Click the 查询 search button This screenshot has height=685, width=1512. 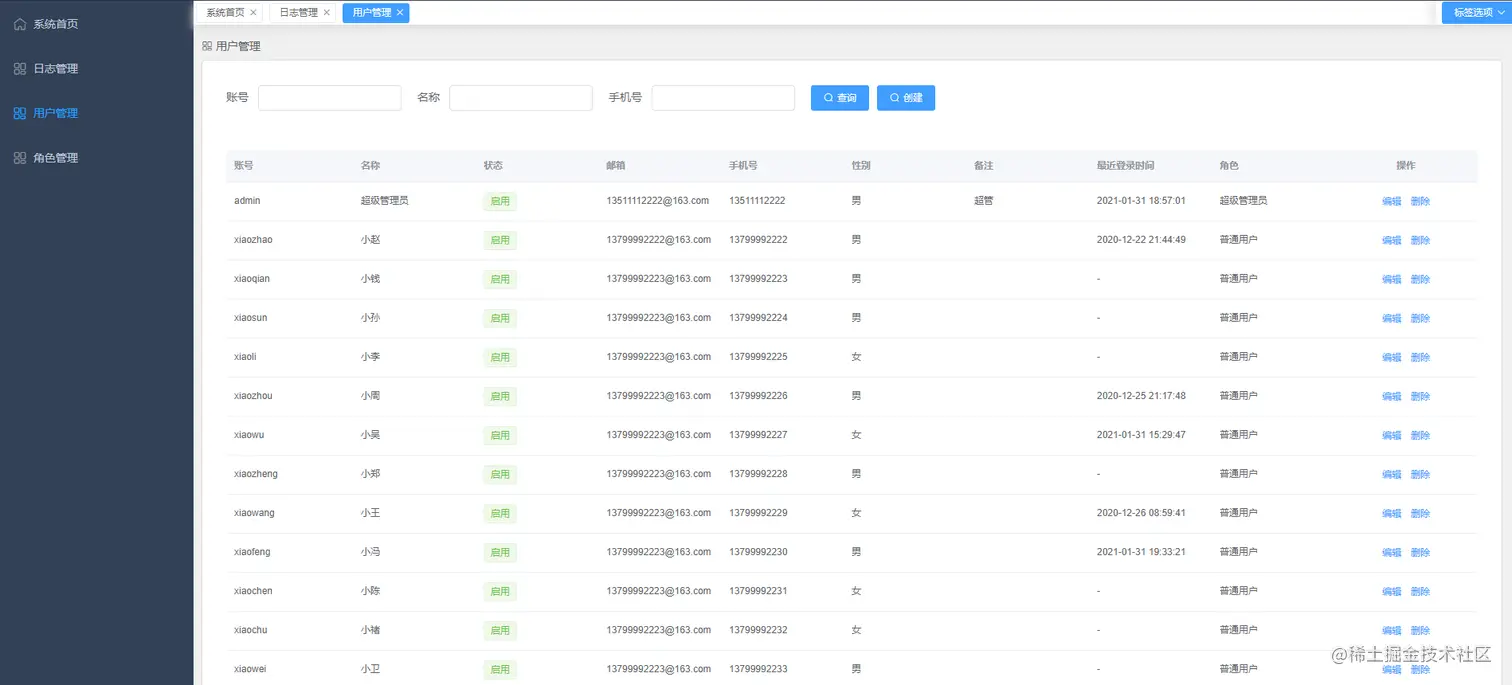840,98
